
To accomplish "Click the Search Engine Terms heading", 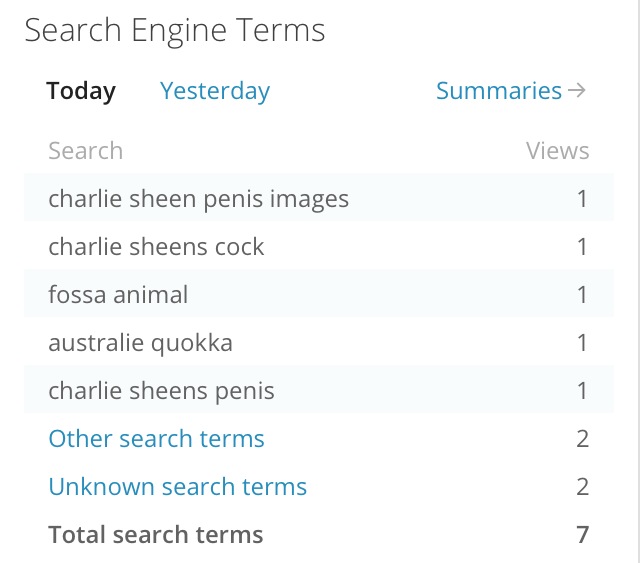I will click(175, 30).
